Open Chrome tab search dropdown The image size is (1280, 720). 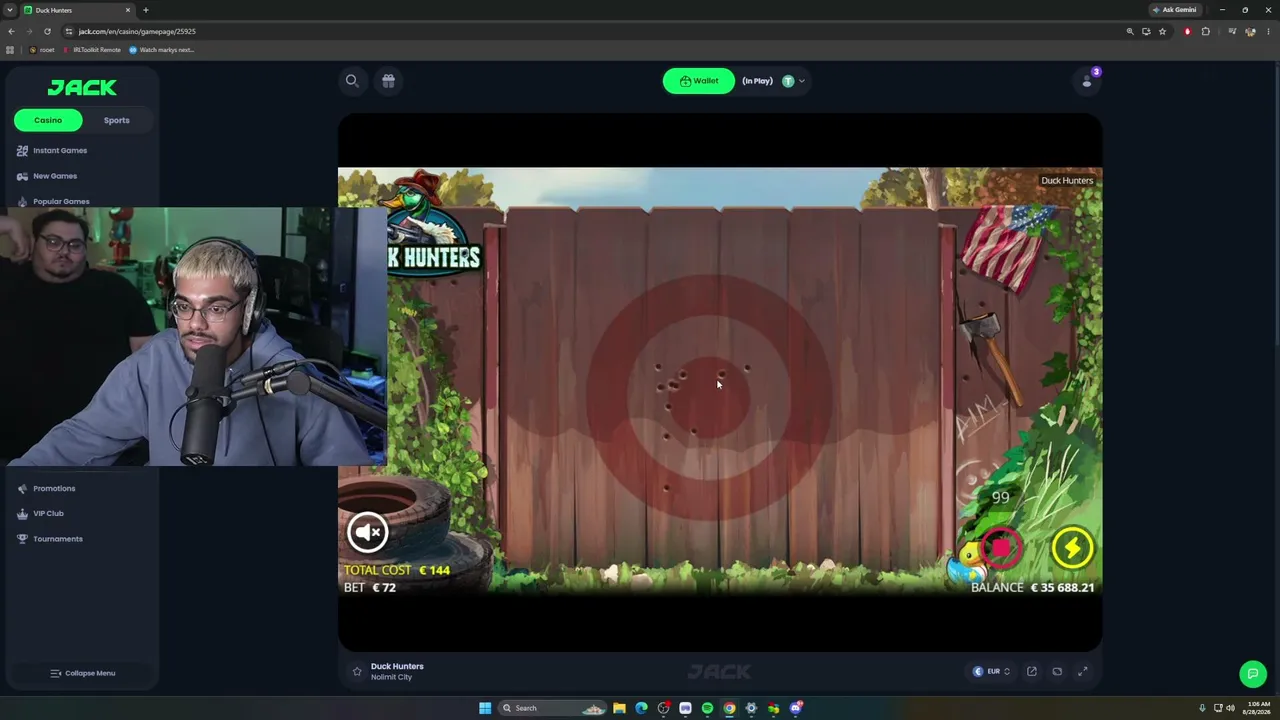[9, 10]
